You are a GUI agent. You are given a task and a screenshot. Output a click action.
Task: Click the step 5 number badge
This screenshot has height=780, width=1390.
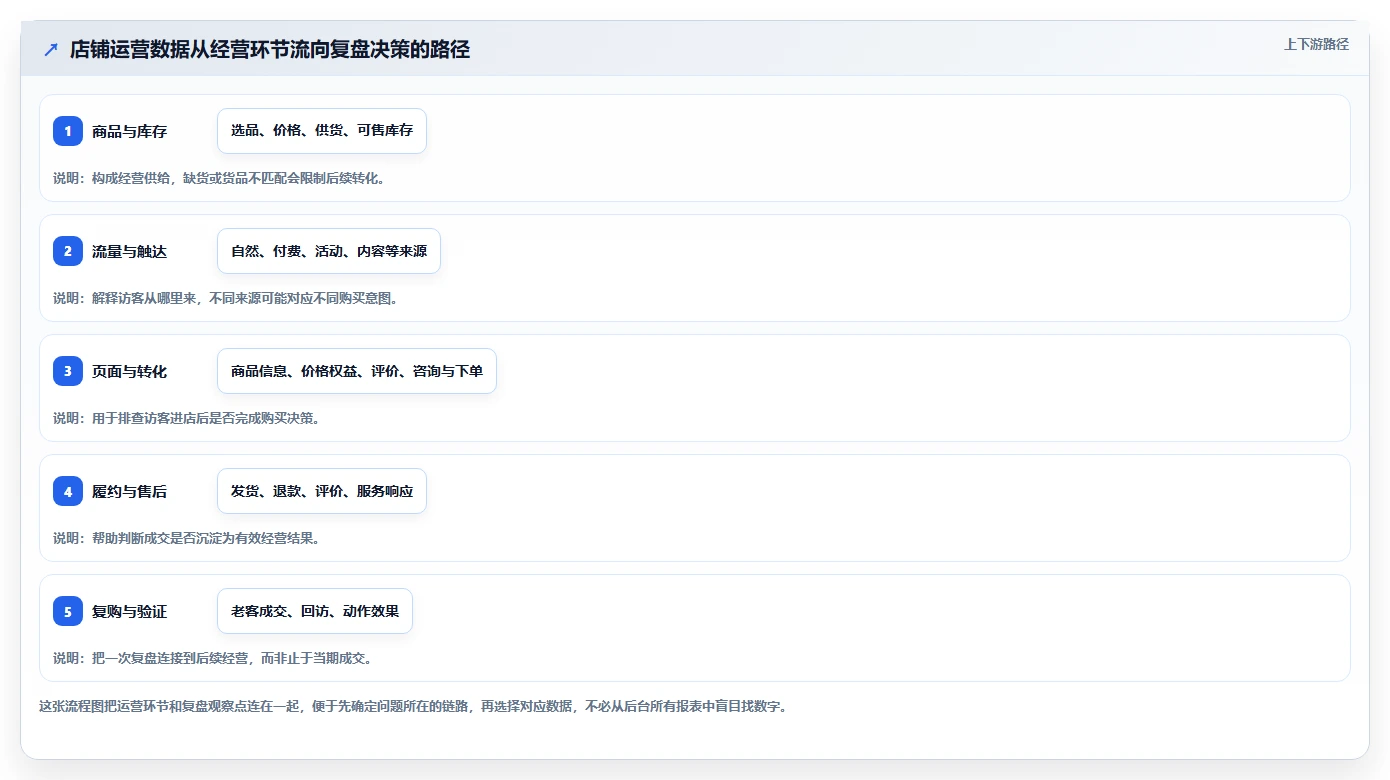tap(68, 611)
